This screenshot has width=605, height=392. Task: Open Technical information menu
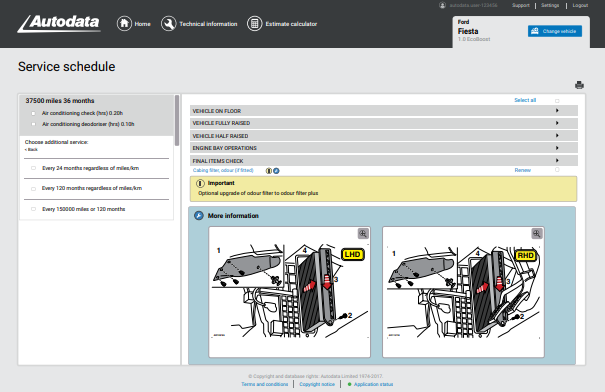pyautogui.click(x=208, y=24)
